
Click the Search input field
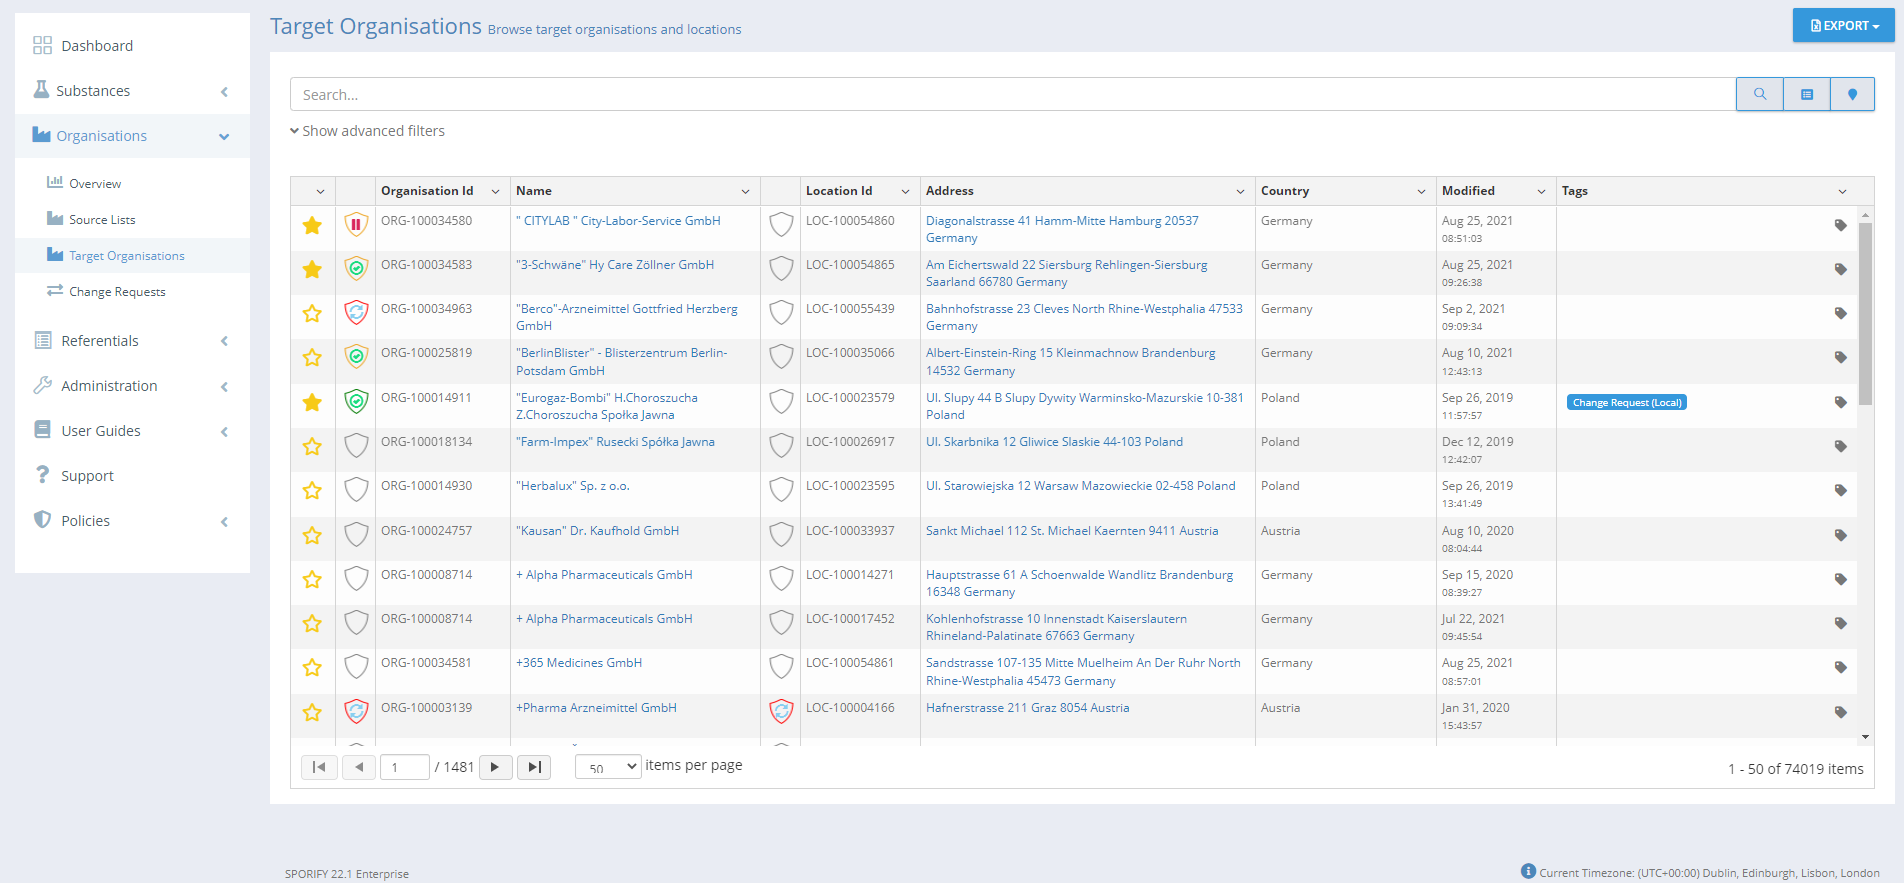pyautogui.click(x=1012, y=95)
